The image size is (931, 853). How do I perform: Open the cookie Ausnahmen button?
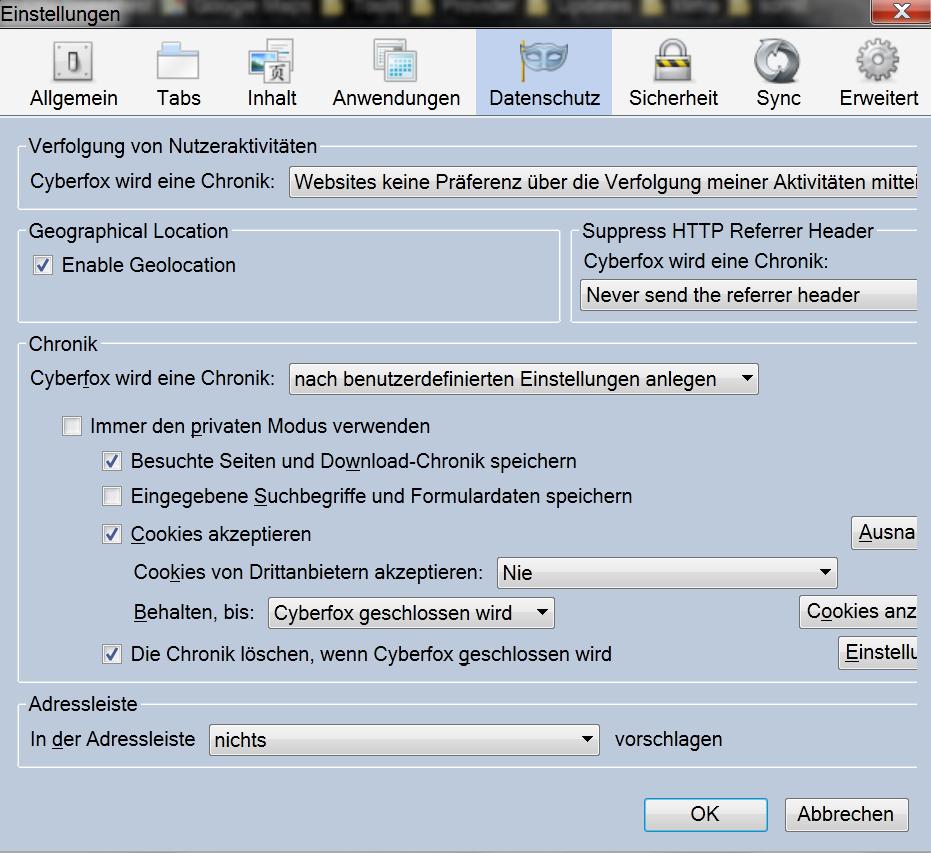pyautogui.click(x=885, y=532)
